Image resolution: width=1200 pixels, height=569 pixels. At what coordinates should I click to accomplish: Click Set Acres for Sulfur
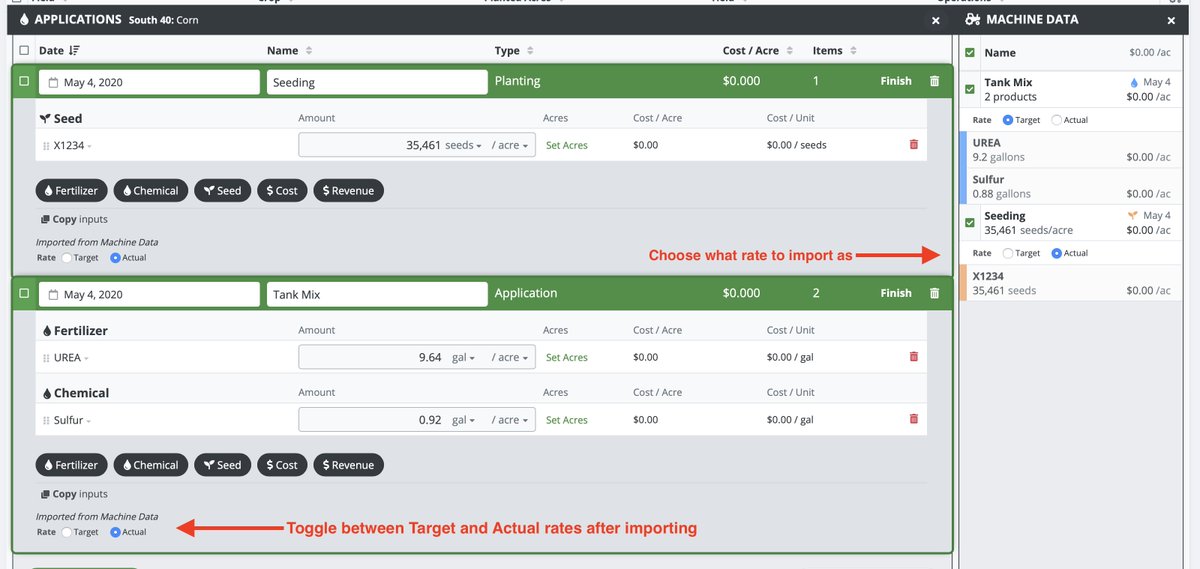click(x=567, y=420)
